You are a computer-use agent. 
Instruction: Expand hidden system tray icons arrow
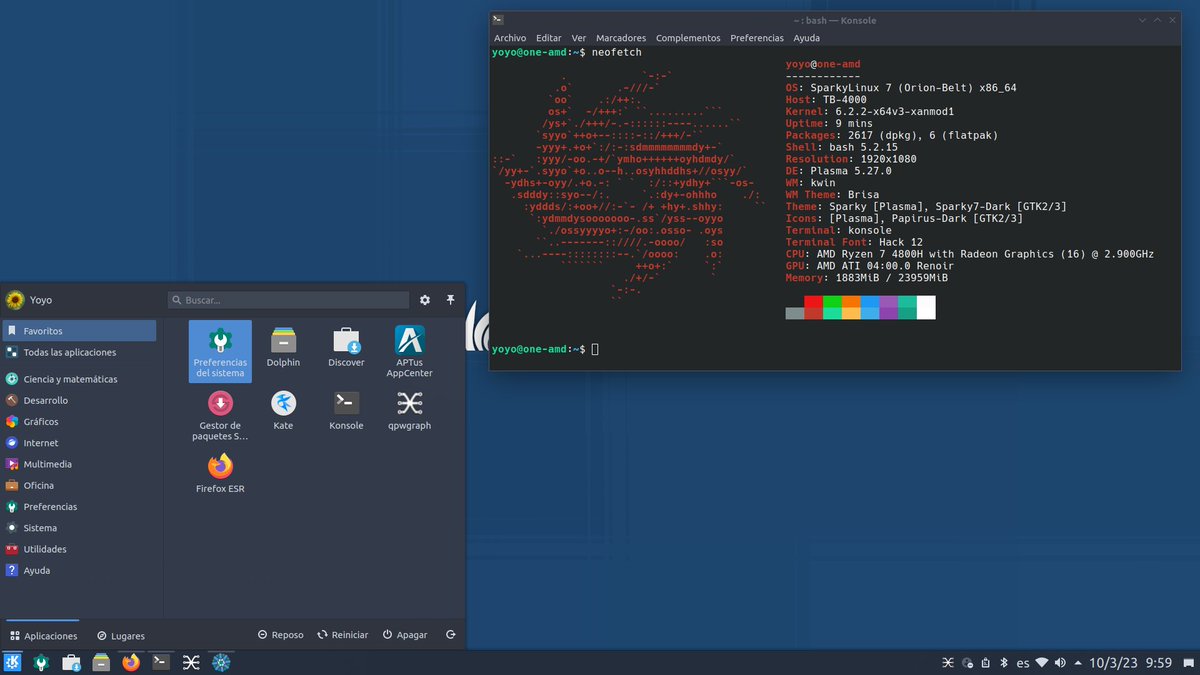click(x=1078, y=663)
